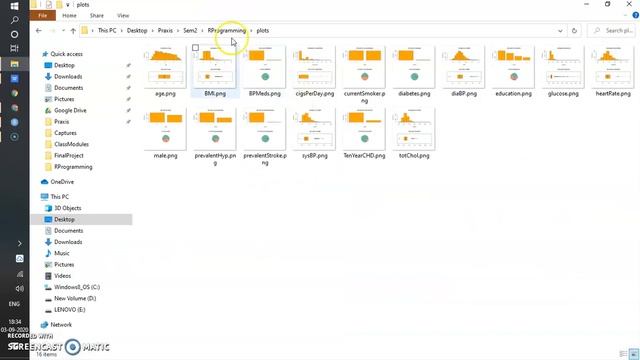Select Network in navigation pane

[x=61, y=325]
